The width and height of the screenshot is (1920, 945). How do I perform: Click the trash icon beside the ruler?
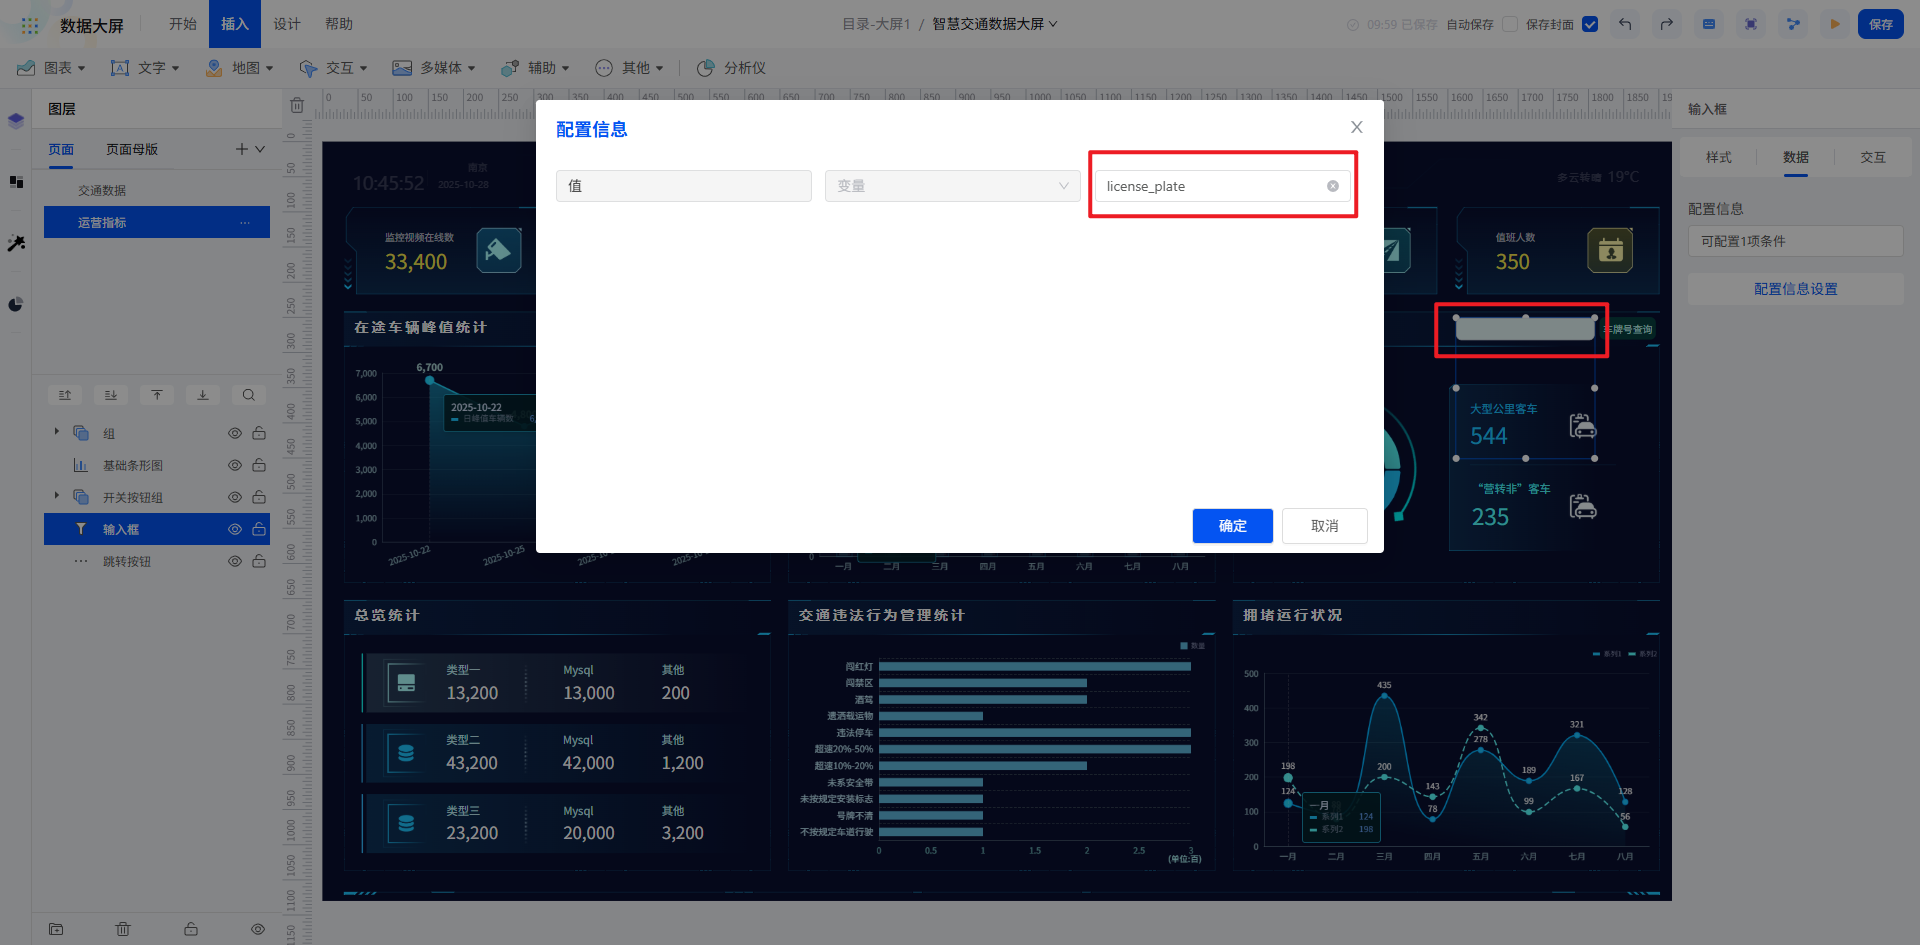[x=297, y=105]
